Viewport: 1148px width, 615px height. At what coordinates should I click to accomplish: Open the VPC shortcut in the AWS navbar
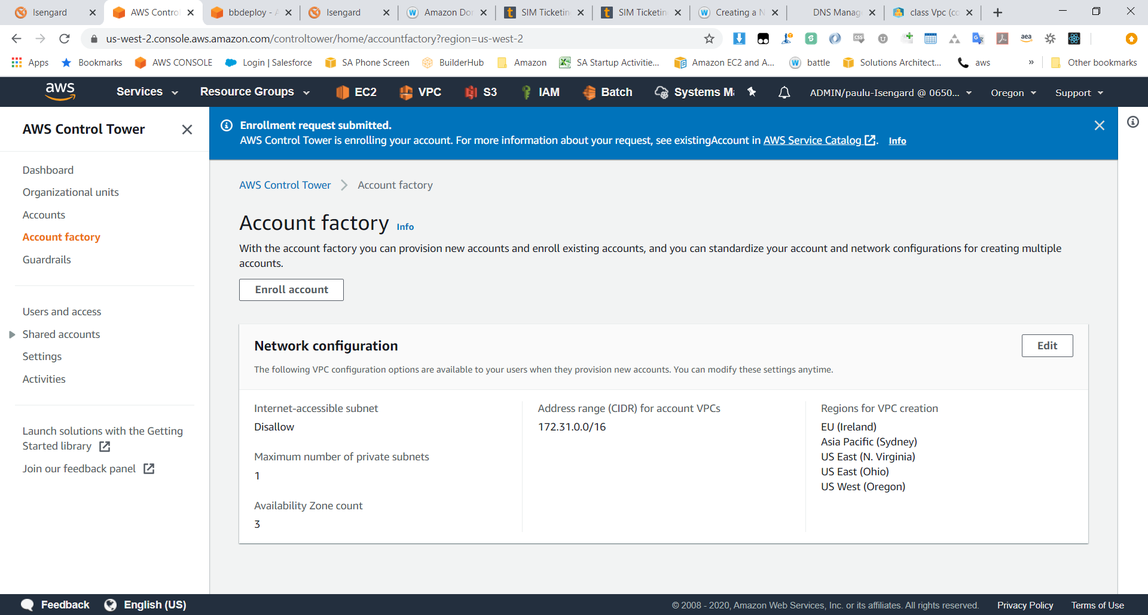point(420,92)
